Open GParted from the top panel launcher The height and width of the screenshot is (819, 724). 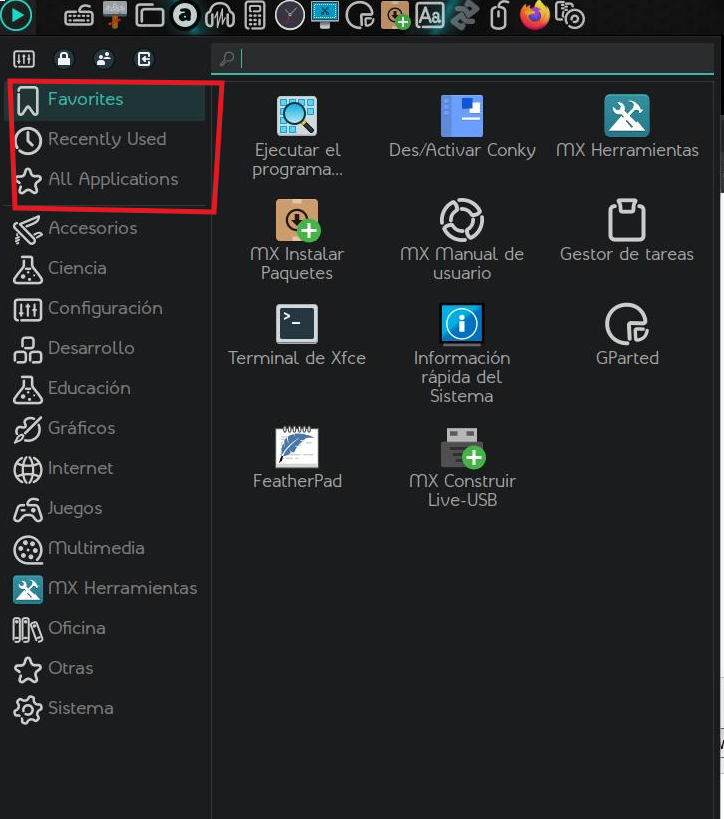click(x=360, y=15)
